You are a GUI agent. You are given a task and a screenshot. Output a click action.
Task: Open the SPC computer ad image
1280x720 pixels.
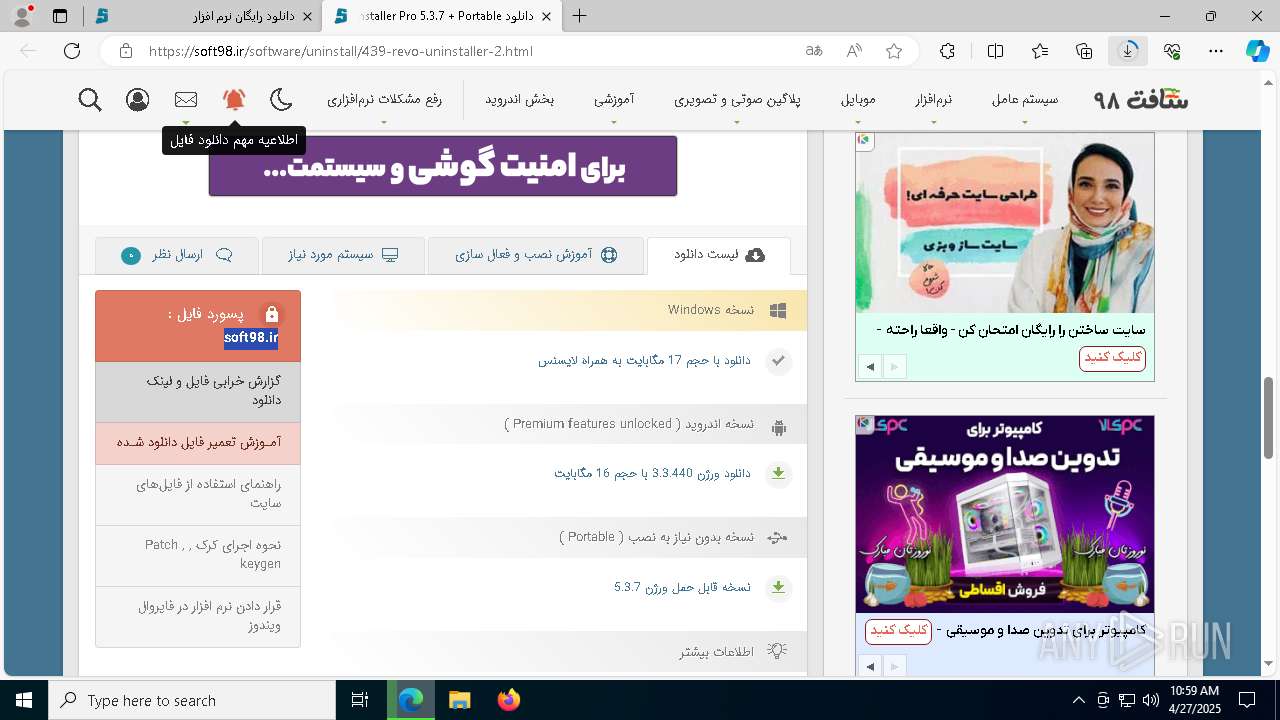1005,514
